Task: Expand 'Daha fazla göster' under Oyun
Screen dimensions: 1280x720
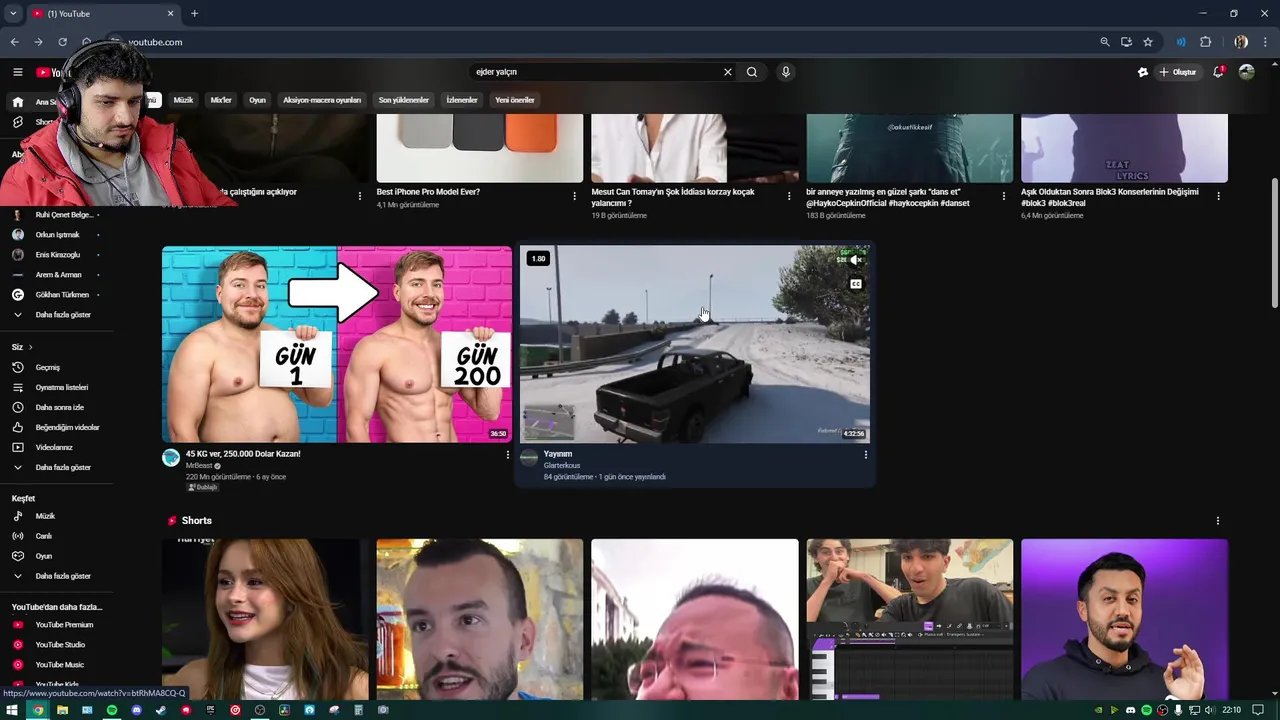Action: (x=63, y=576)
